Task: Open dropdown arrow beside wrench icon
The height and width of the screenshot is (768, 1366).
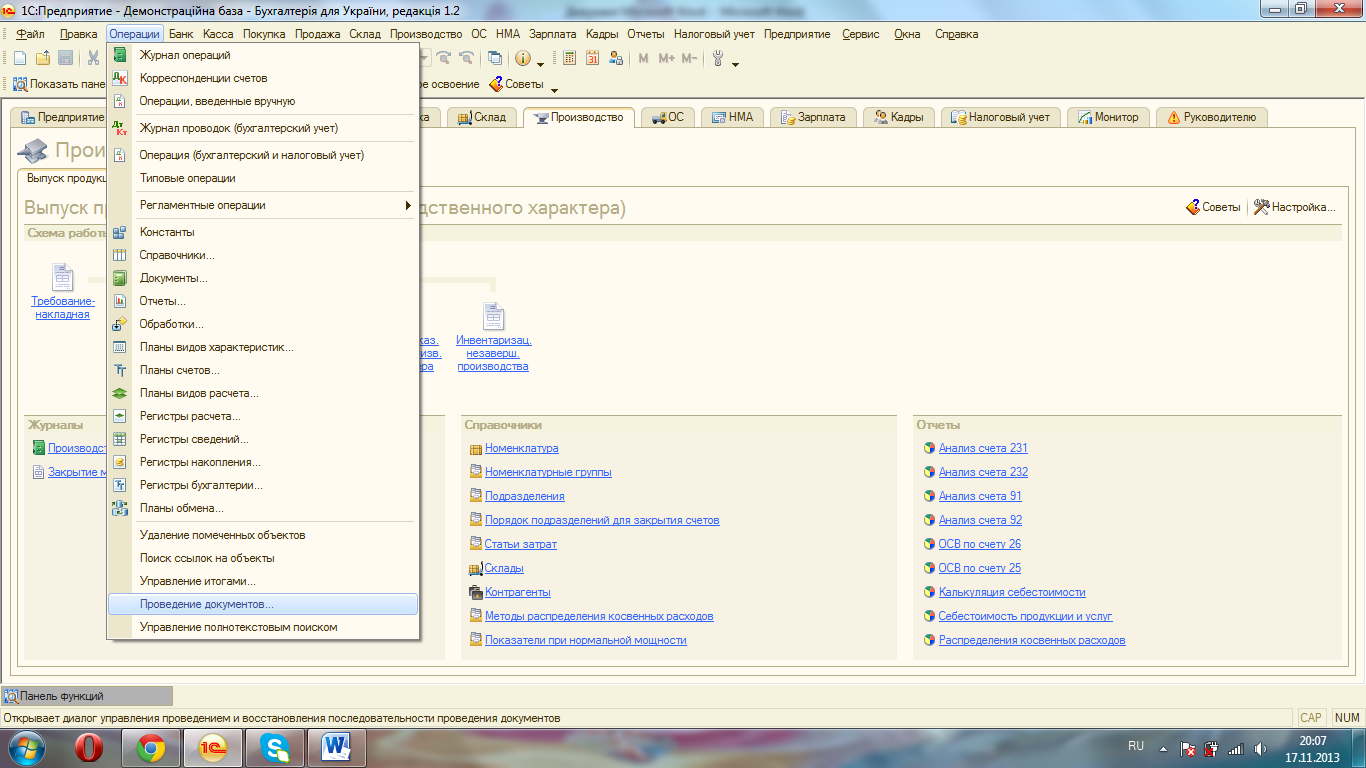Action: coord(735,64)
